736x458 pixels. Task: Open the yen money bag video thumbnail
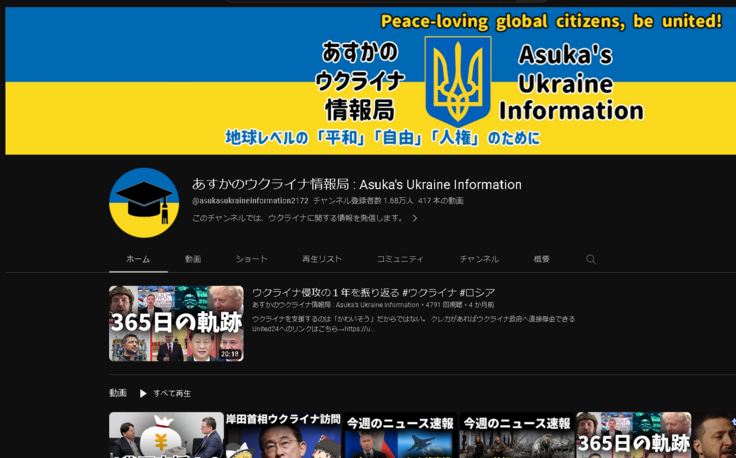(166, 435)
